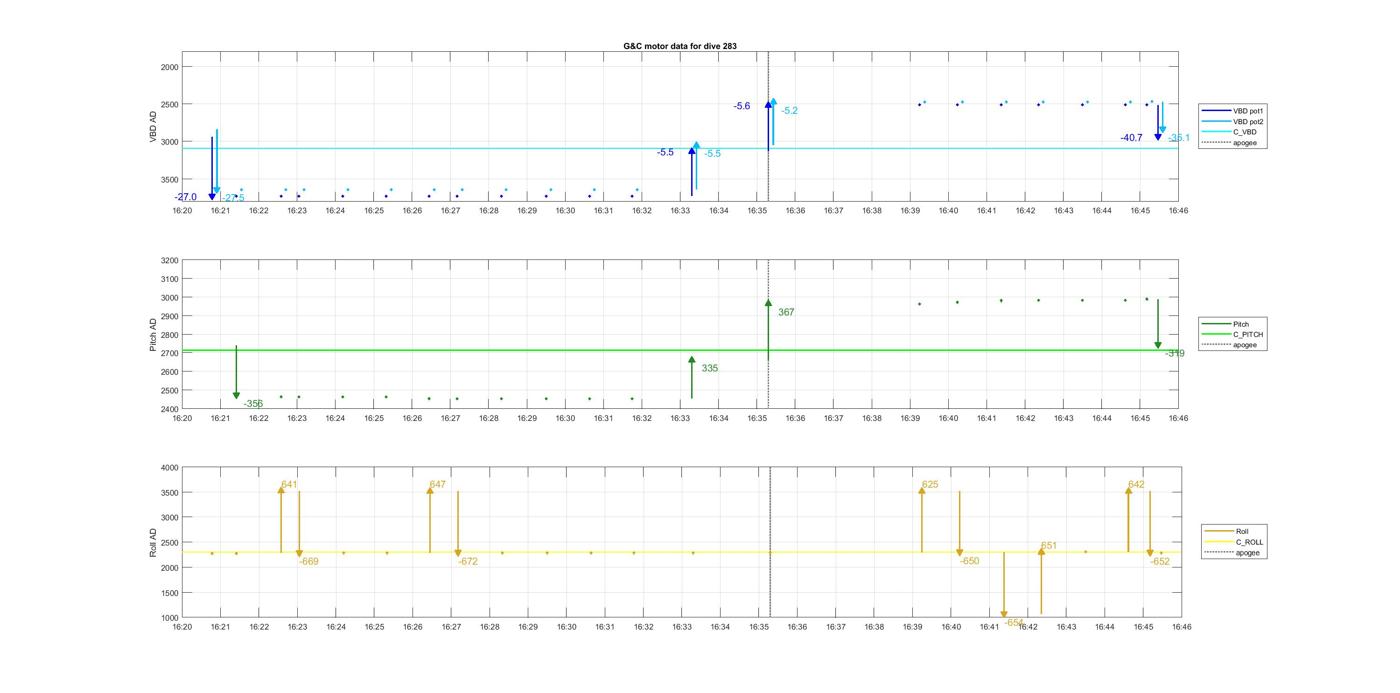Viewport: 1400px width, 693px height.
Task: Click the '16:20' tick under the VBD plot
Action: pyautogui.click(x=182, y=211)
